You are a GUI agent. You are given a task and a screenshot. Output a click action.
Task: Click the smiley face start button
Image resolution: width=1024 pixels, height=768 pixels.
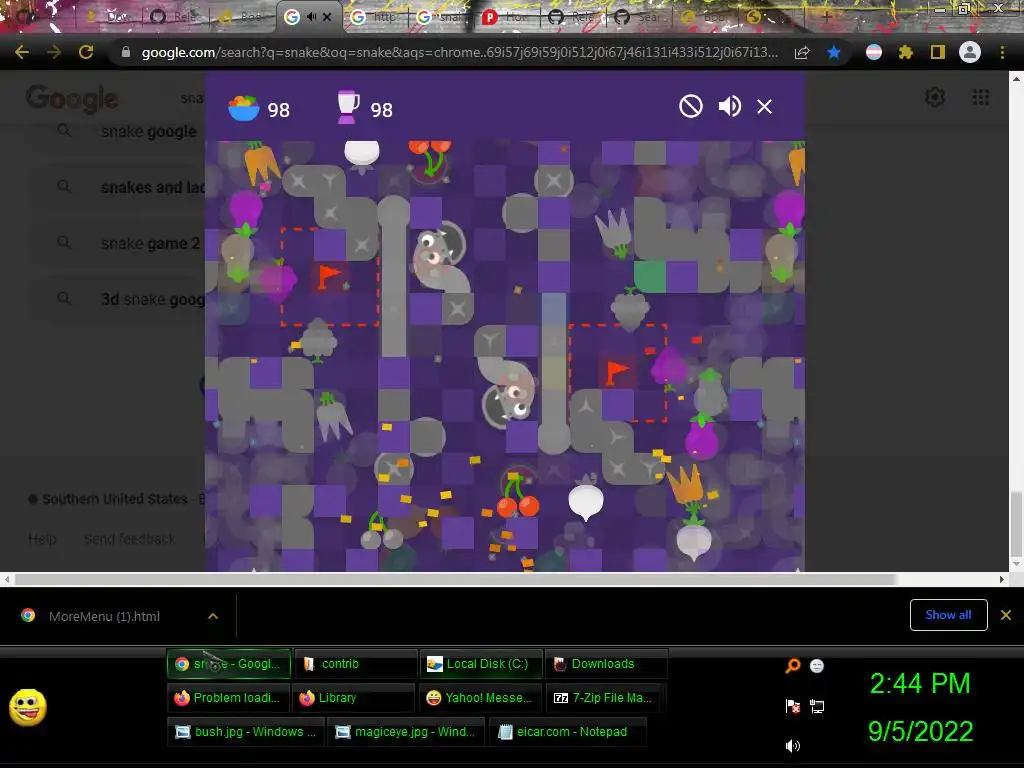27,707
